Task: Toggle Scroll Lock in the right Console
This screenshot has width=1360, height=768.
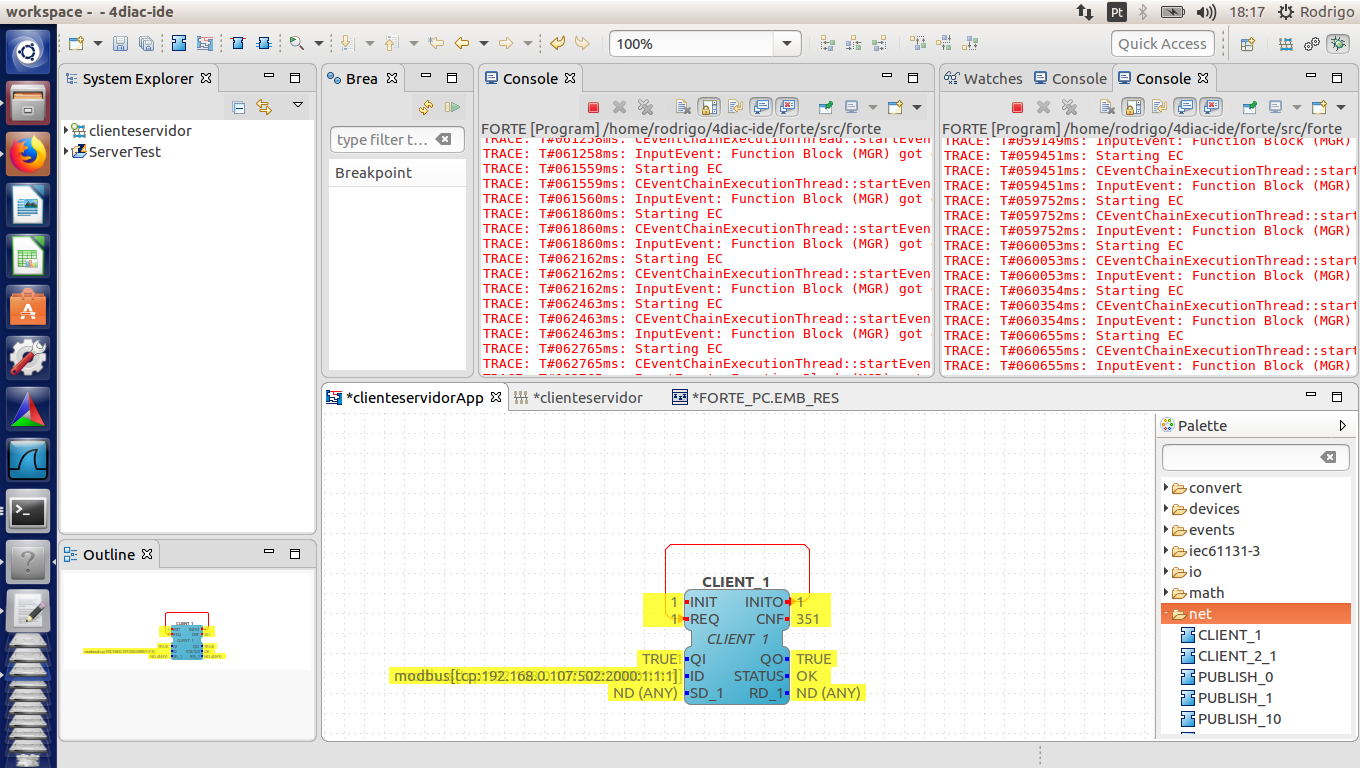Action: pyautogui.click(x=1133, y=107)
